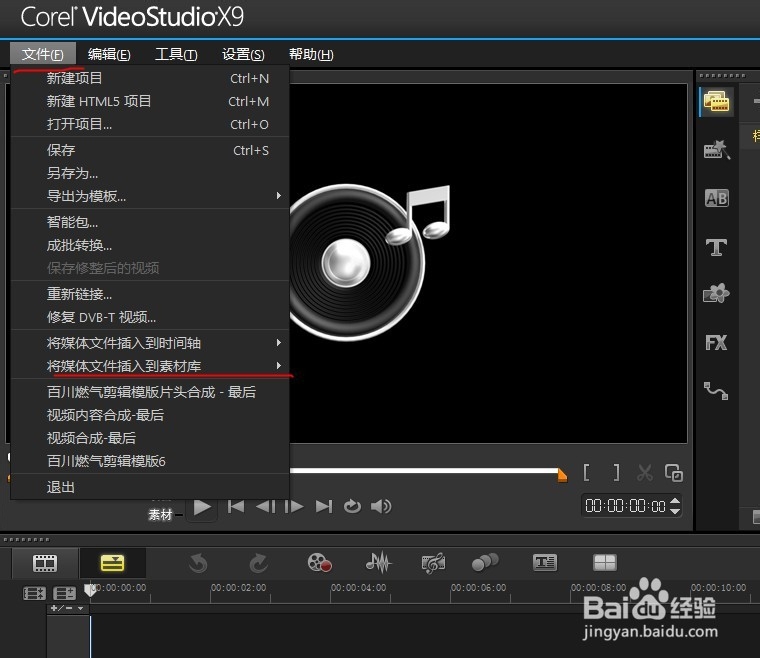This screenshot has height=658, width=760.
Task: Click the Undo arrow in timeline toolbar
Action: coord(198,564)
